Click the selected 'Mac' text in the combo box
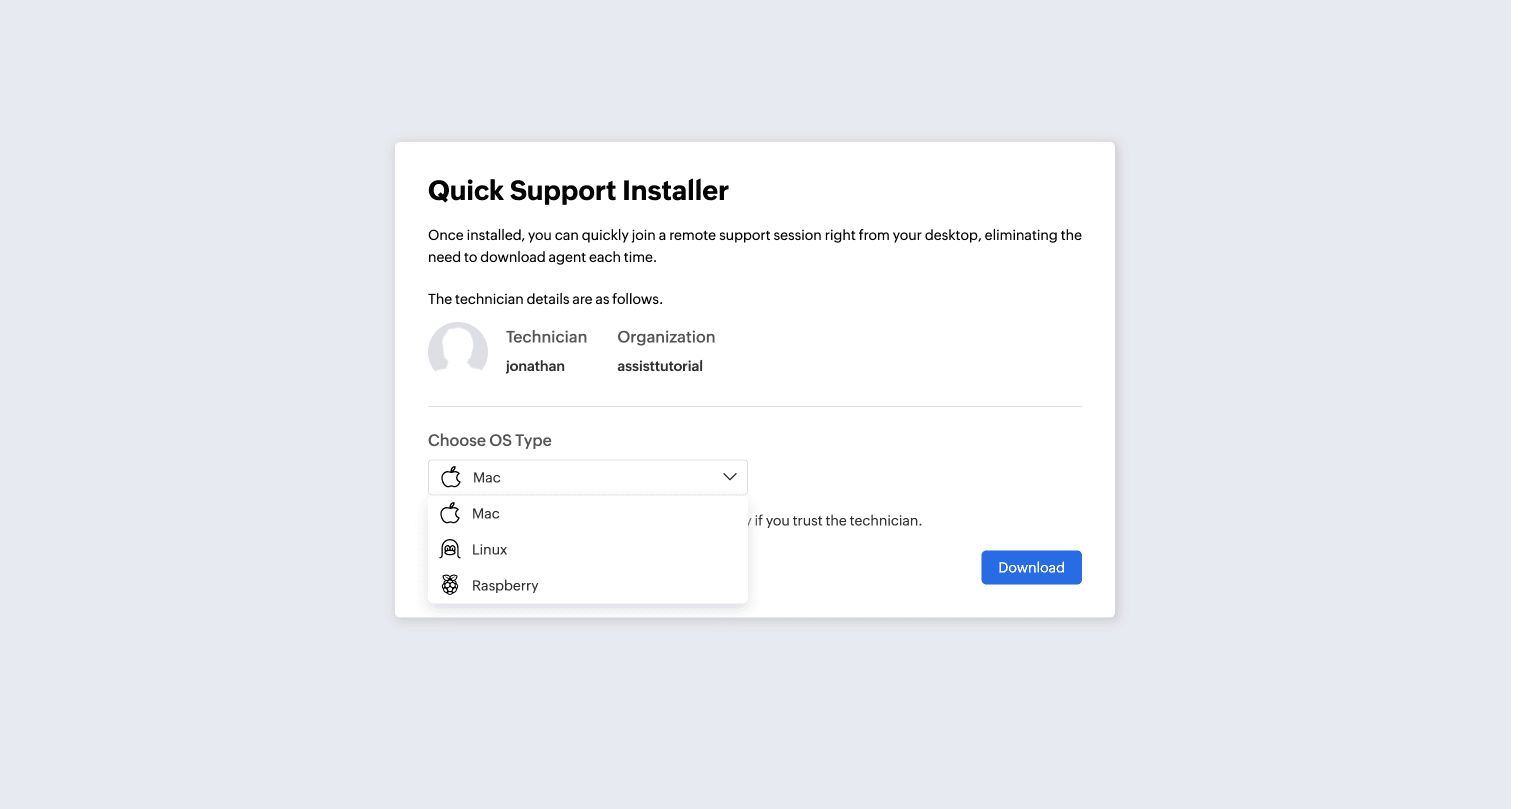1518x809 pixels. click(x=487, y=478)
